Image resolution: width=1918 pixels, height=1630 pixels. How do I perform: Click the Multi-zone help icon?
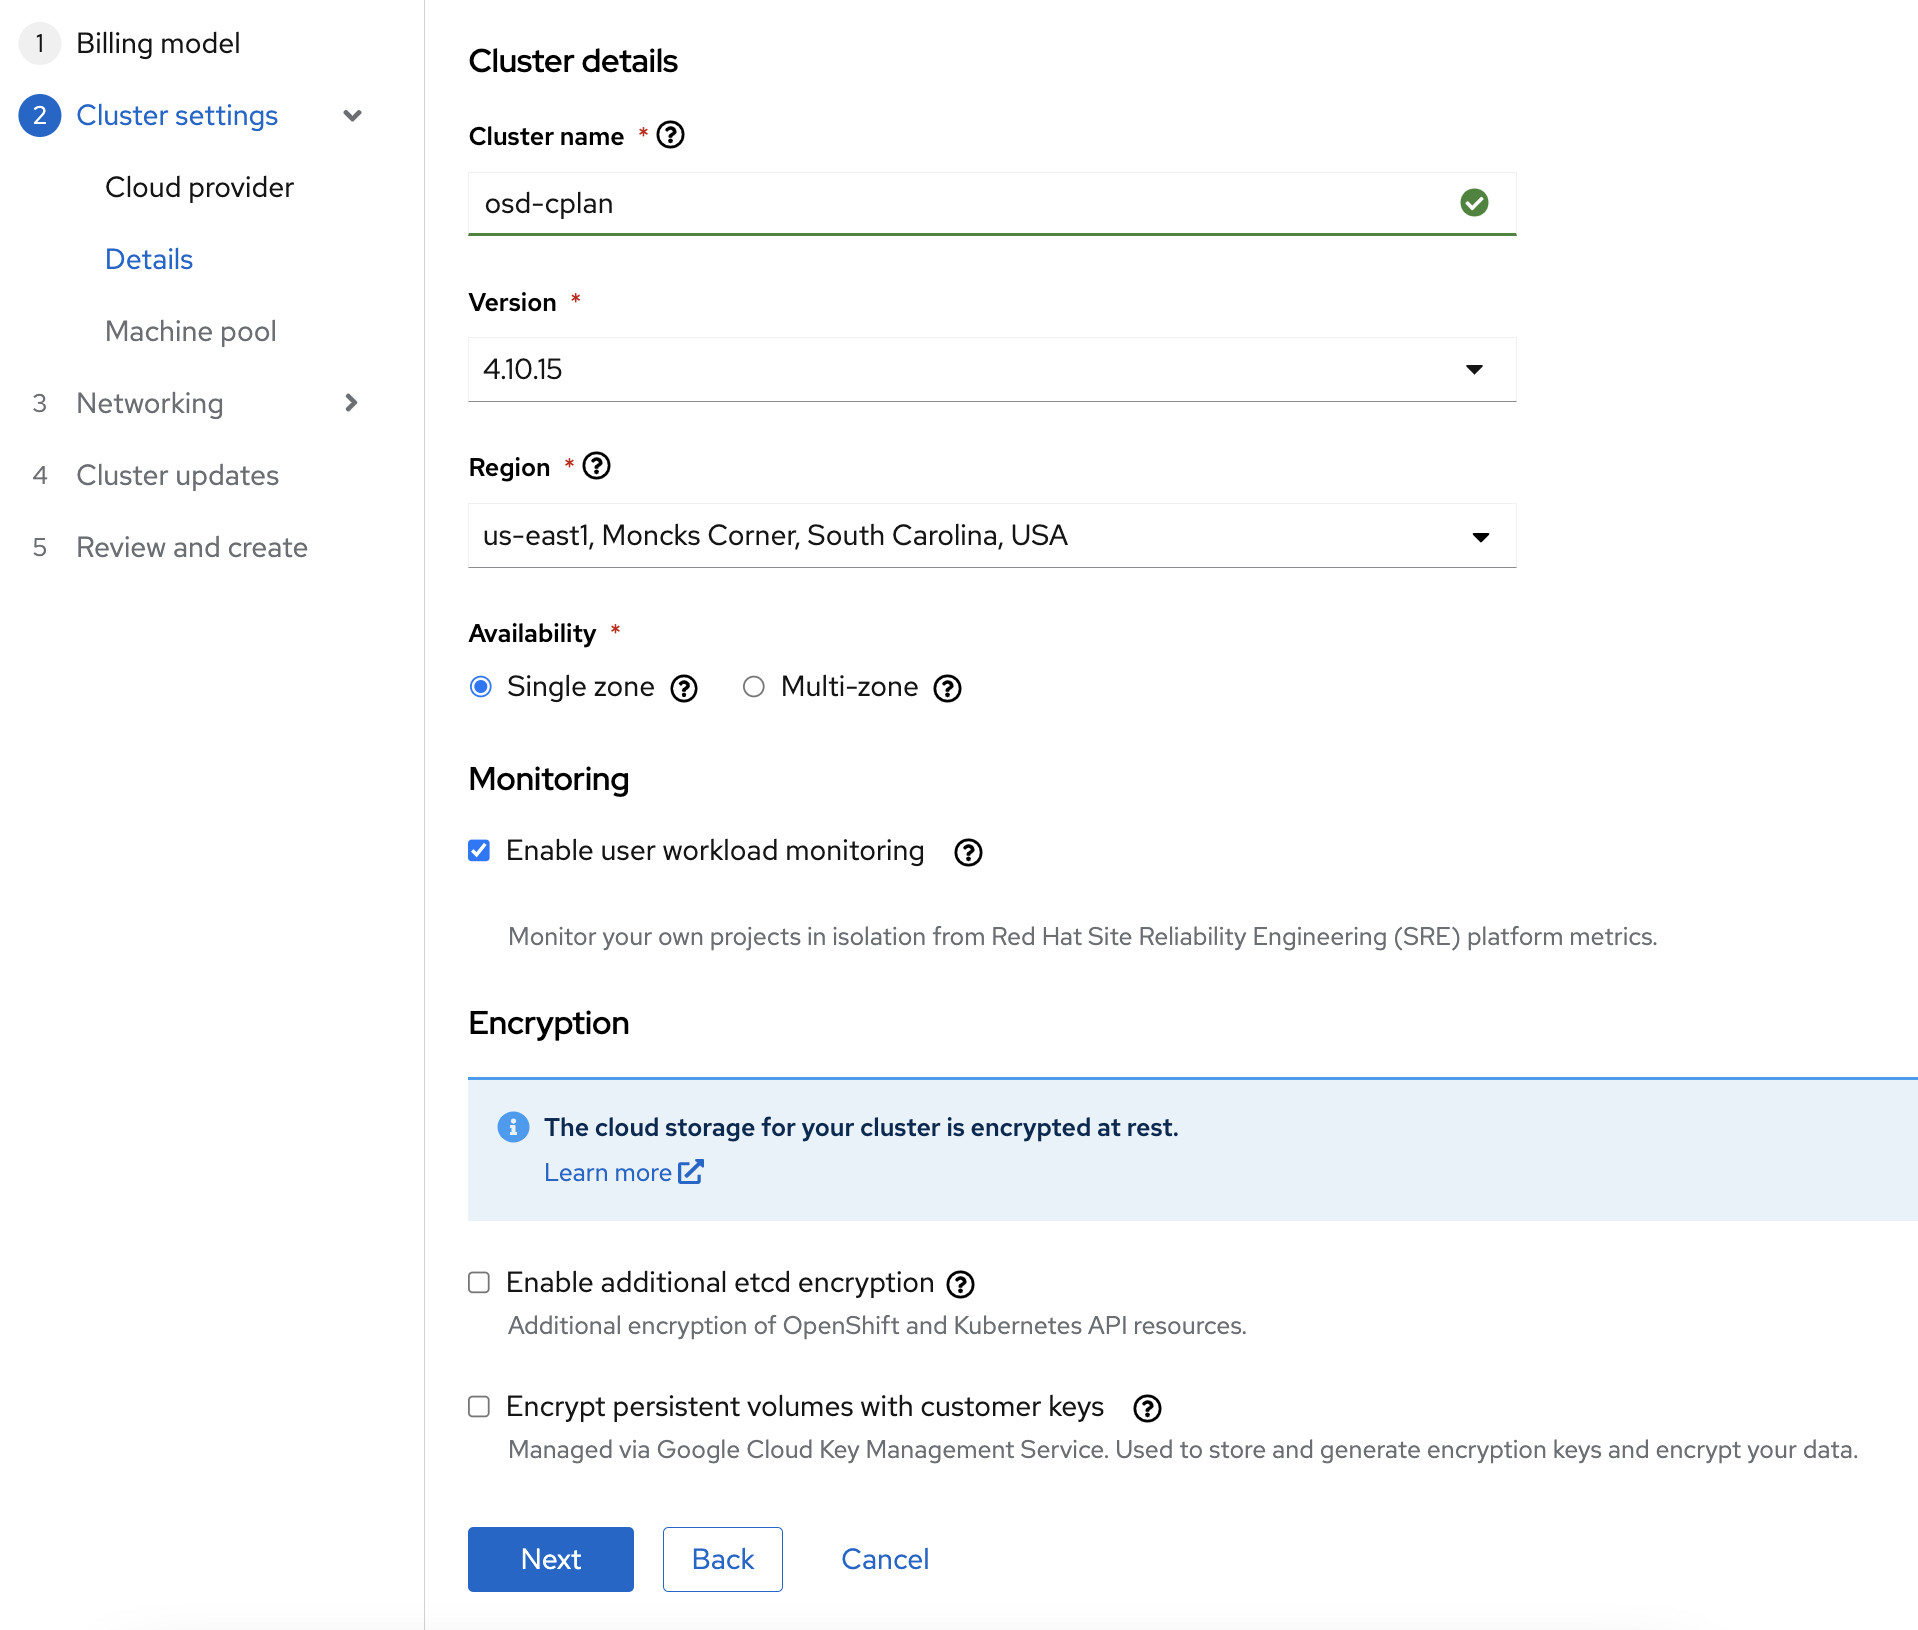point(947,688)
